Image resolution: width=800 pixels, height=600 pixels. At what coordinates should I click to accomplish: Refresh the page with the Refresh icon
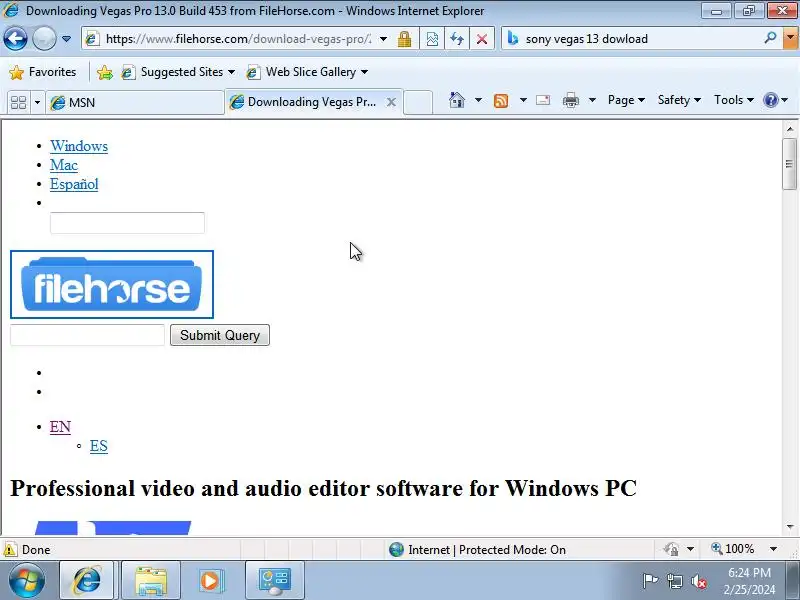point(457,39)
